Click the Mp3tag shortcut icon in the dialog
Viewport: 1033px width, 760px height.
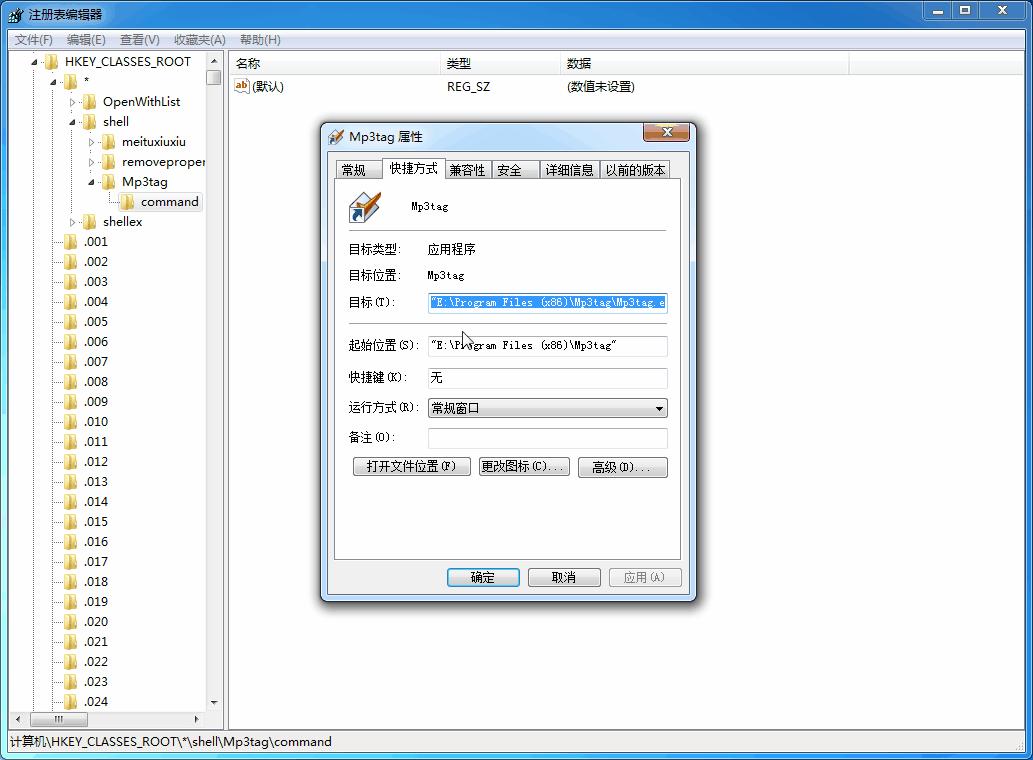[x=365, y=207]
